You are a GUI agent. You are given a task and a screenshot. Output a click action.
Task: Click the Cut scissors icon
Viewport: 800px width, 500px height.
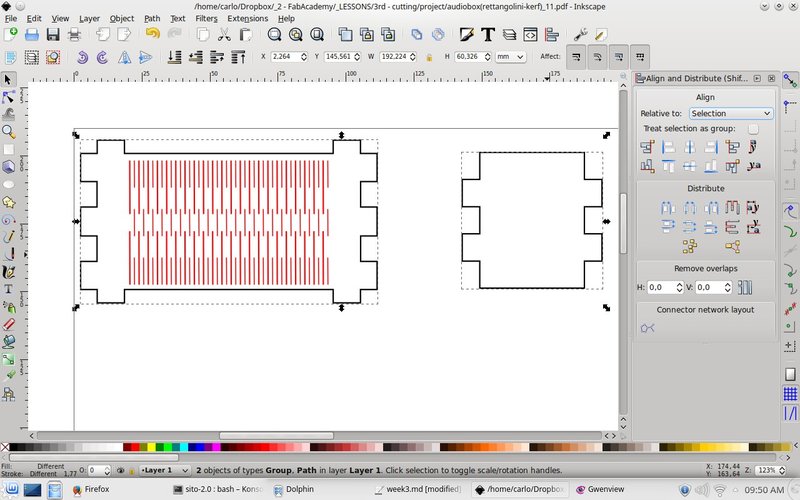[223, 34]
